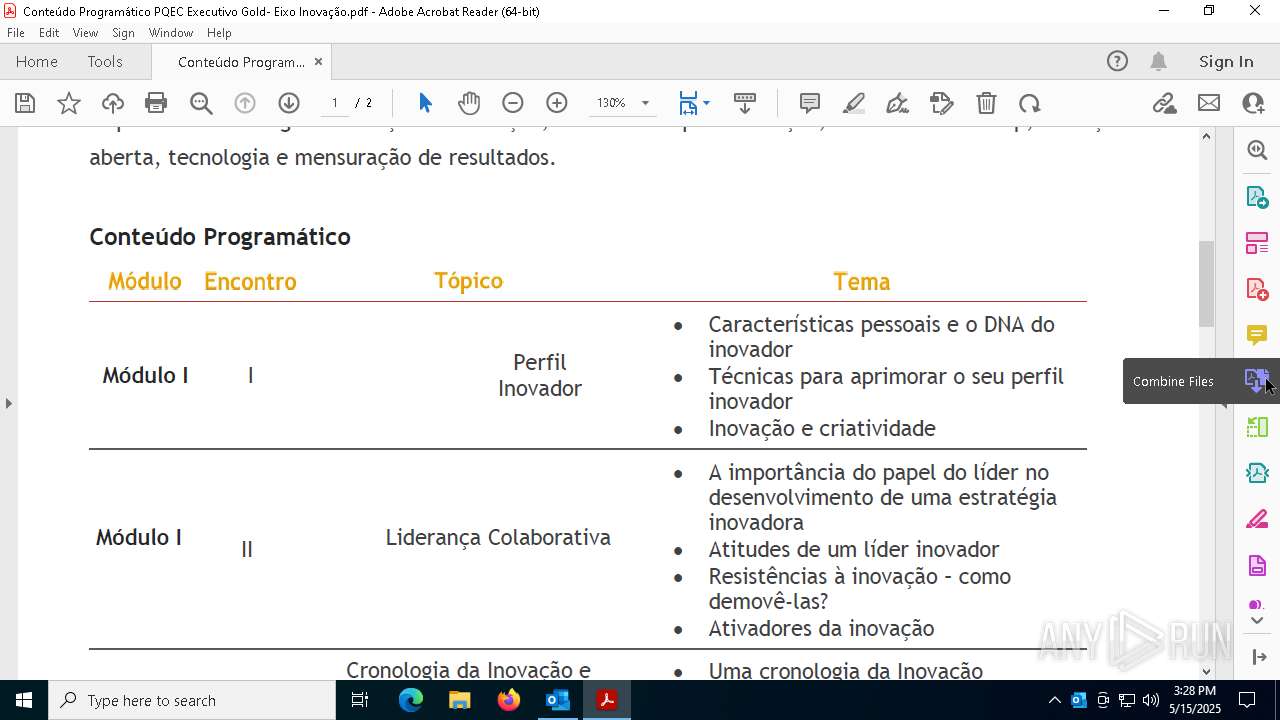1280x720 pixels.
Task: Open the purple document tool icon in right pane
Action: click(1257, 565)
